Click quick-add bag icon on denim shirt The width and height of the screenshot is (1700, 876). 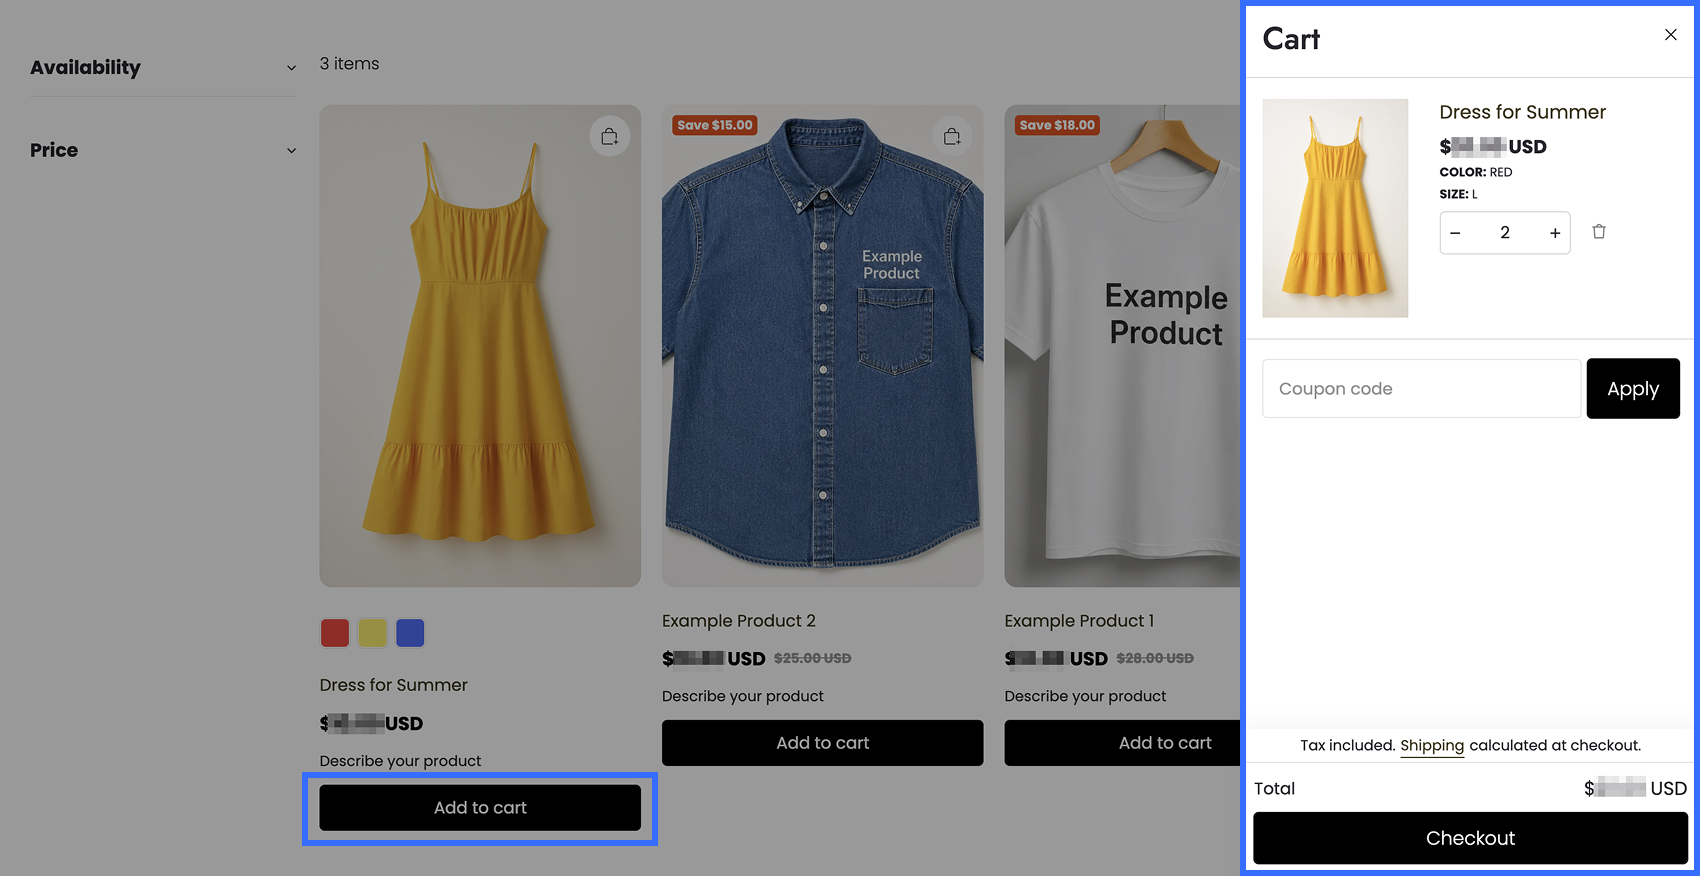click(952, 136)
